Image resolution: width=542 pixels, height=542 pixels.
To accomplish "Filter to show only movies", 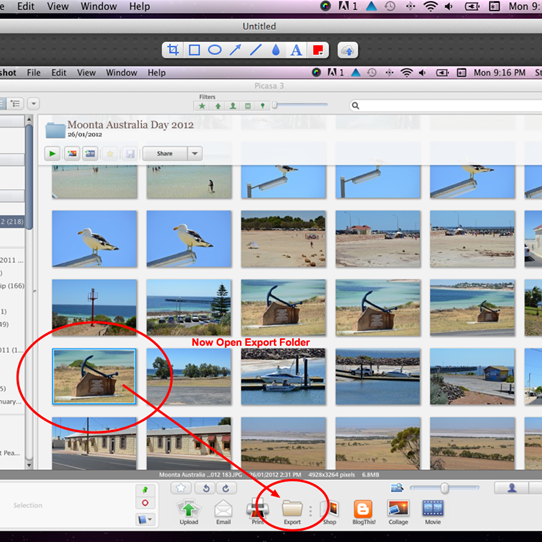I will [x=248, y=106].
